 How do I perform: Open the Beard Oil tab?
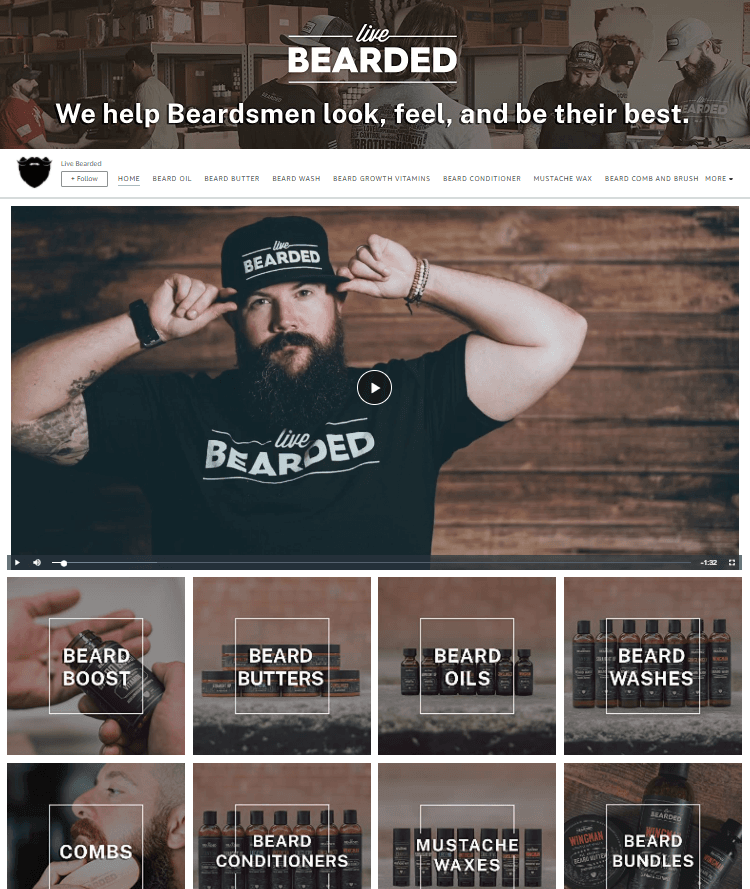pos(172,179)
